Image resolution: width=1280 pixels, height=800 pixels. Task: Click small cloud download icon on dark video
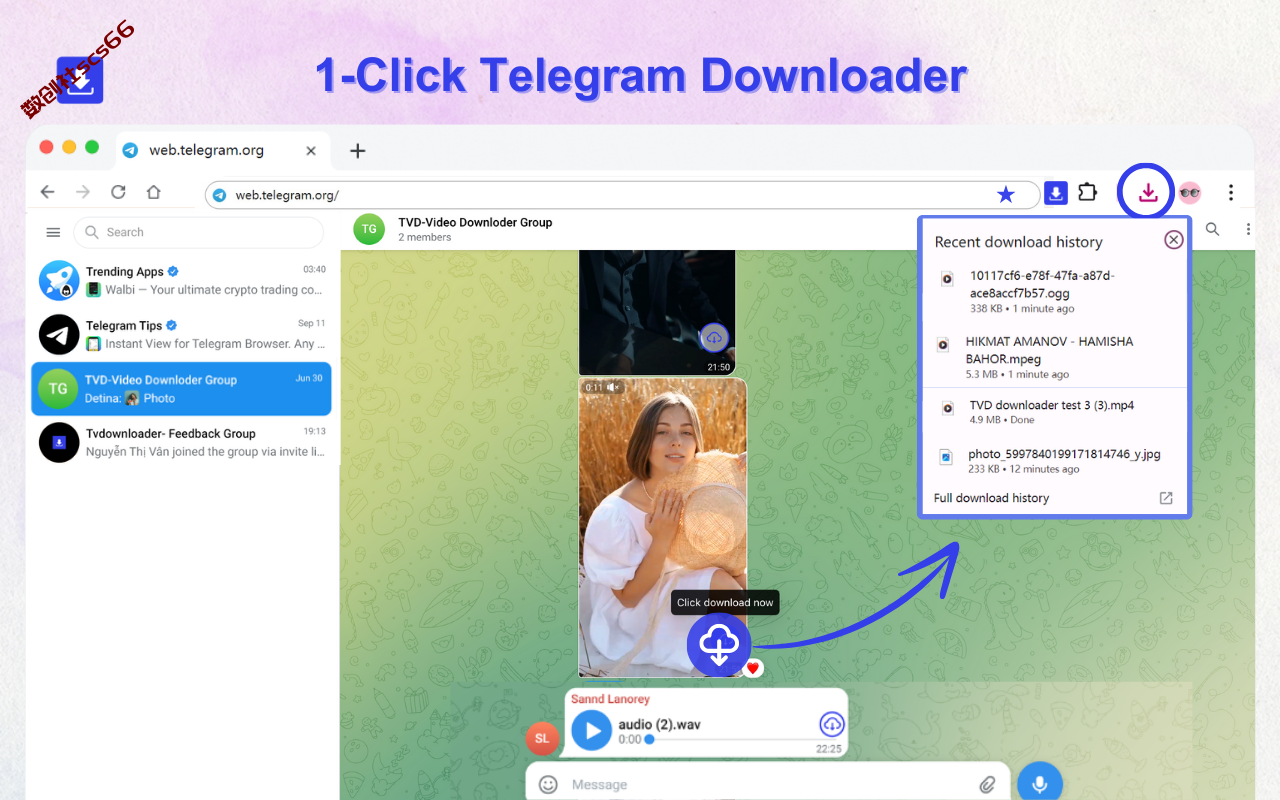point(714,338)
